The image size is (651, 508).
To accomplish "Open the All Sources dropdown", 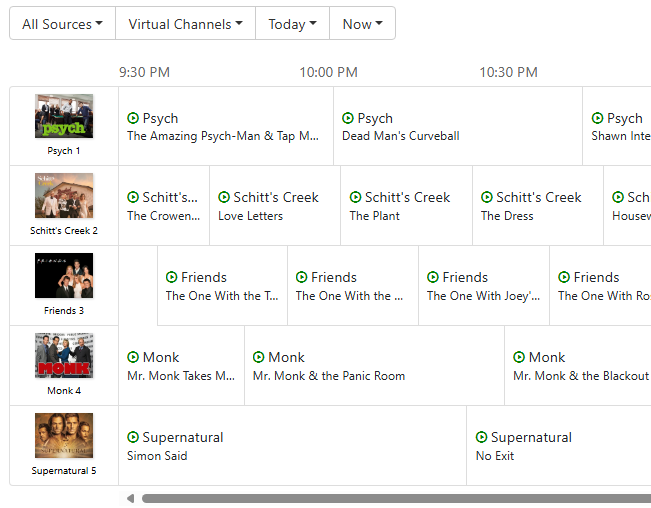I will point(62,24).
